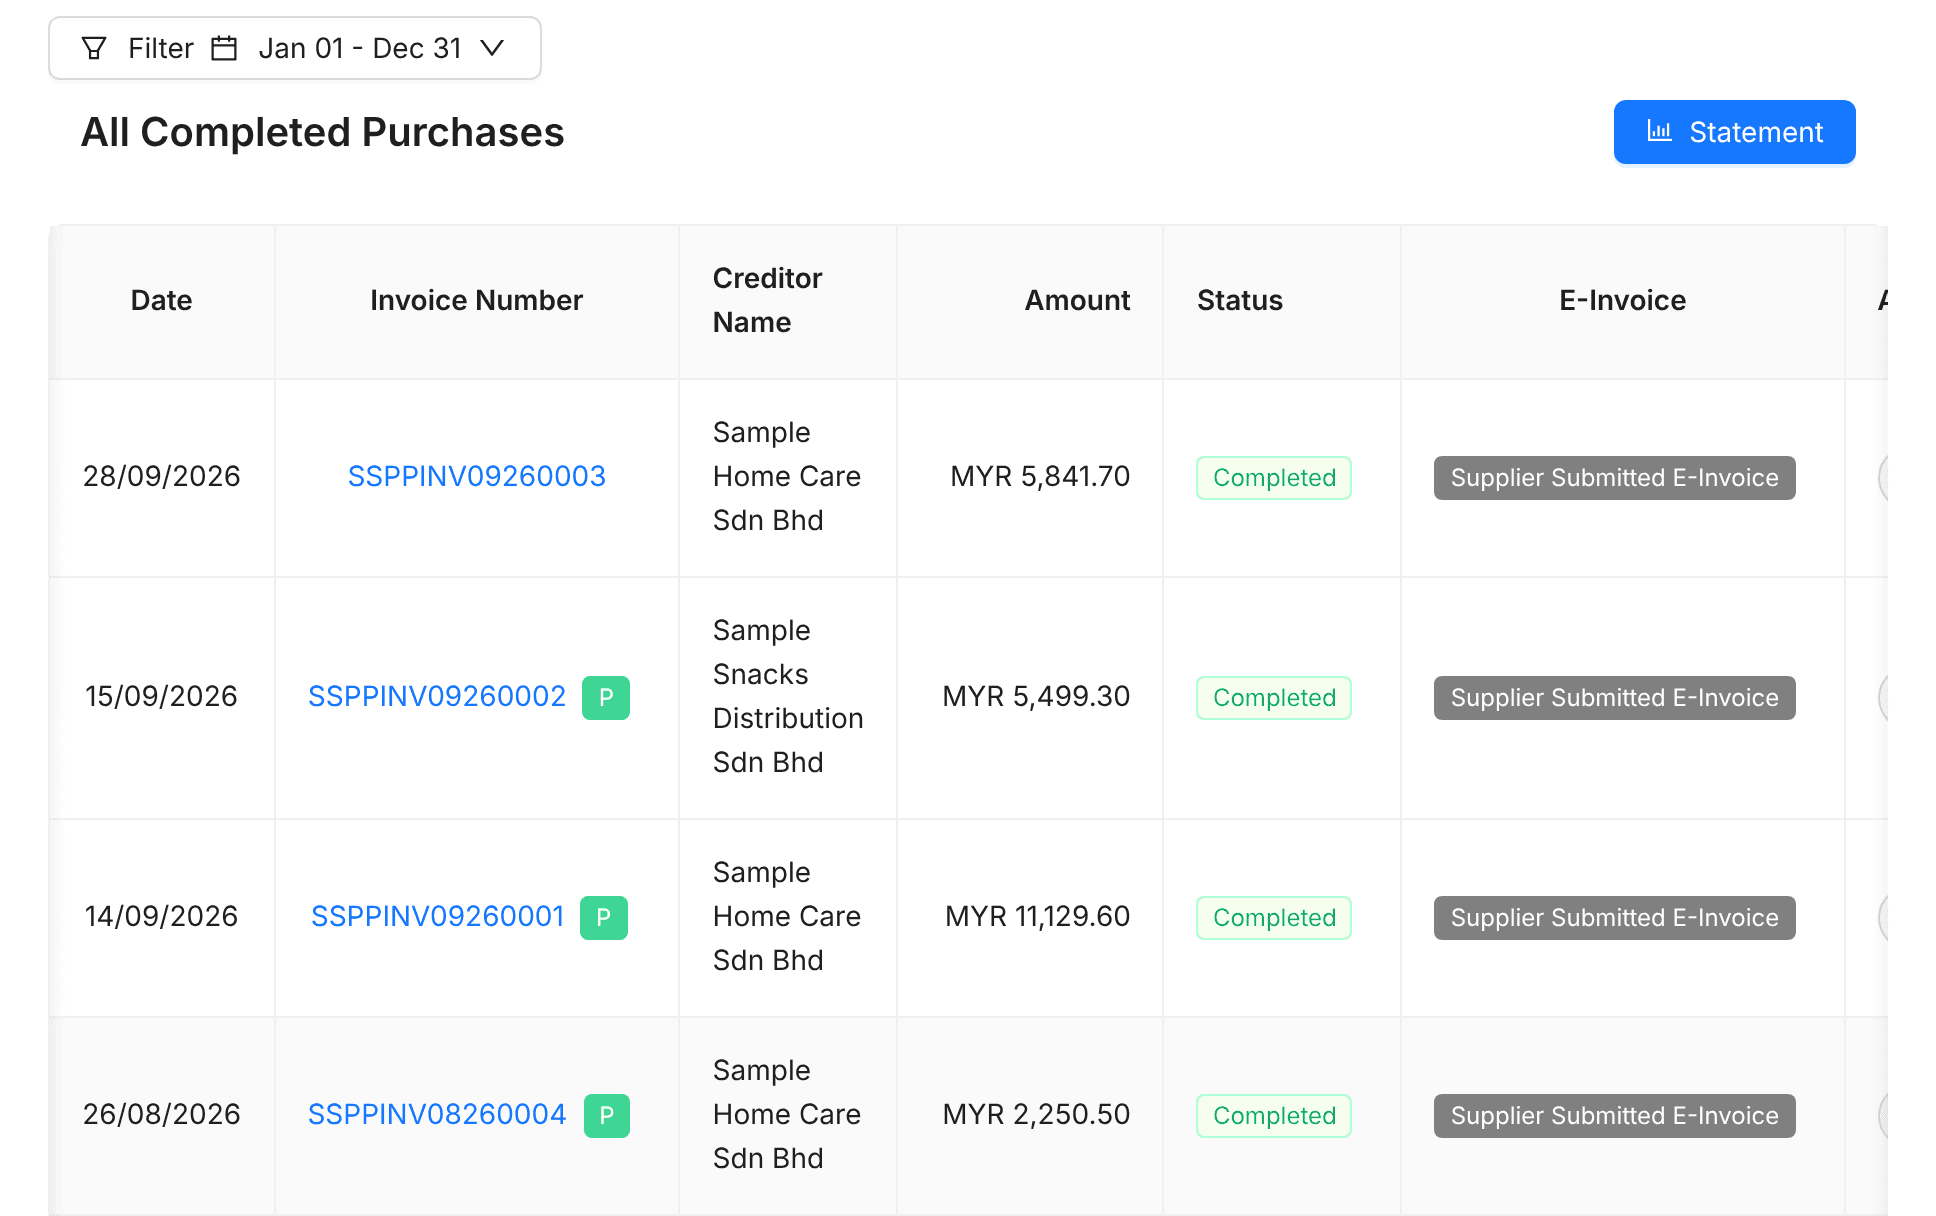Image resolution: width=1936 pixels, height=1216 pixels.
Task: Click Supplier Submitted E-Invoice tag for SSPPINV08260004
Action: [x=1615, y=1116]
